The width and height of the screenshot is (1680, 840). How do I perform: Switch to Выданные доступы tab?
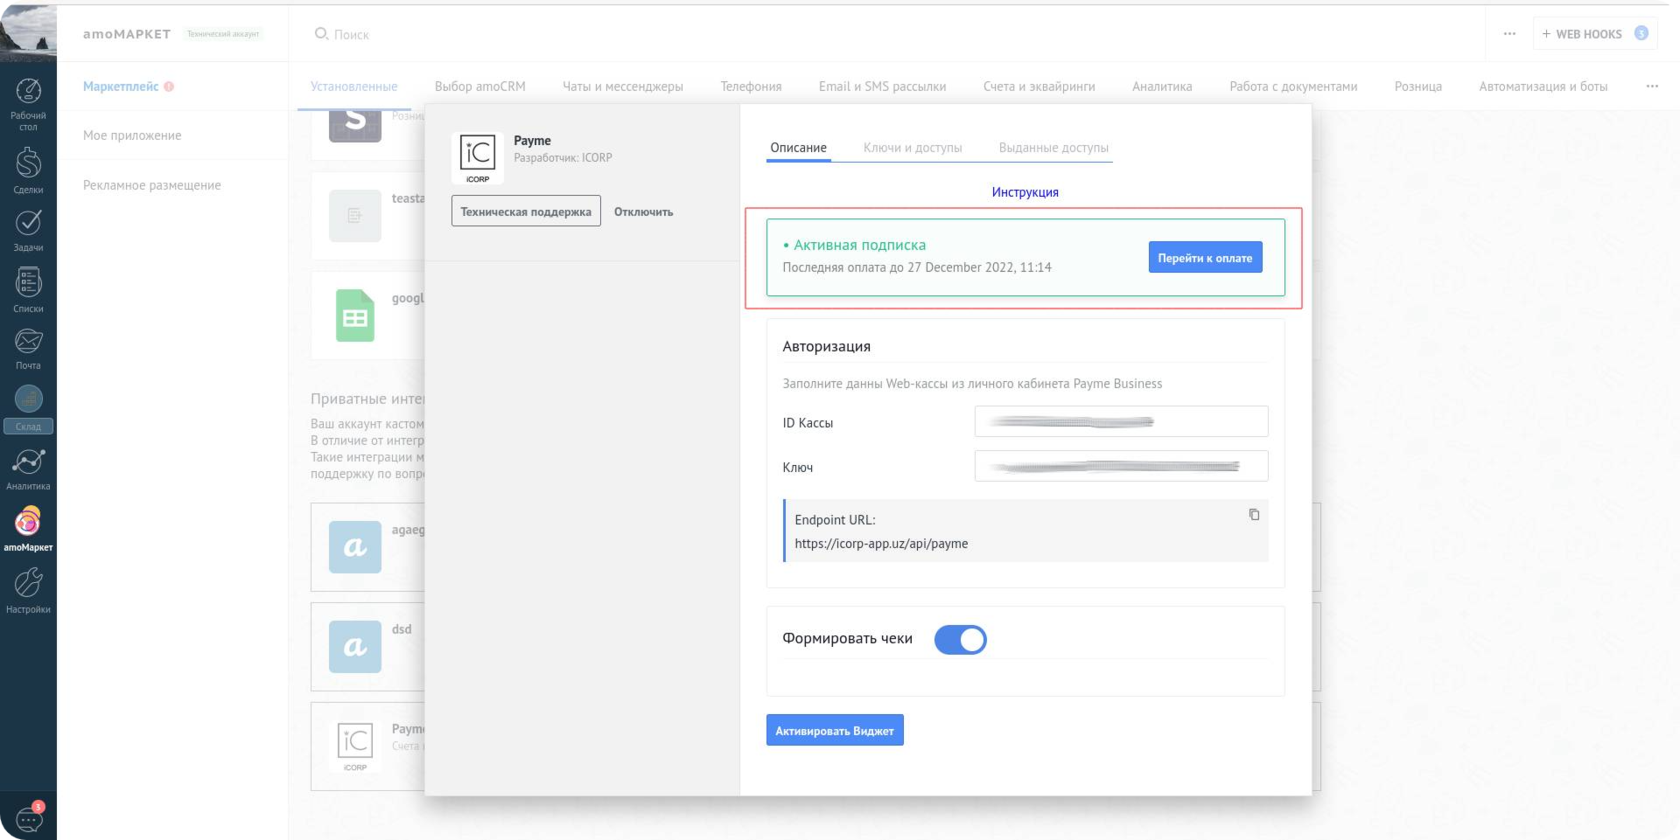[1053, 148]
